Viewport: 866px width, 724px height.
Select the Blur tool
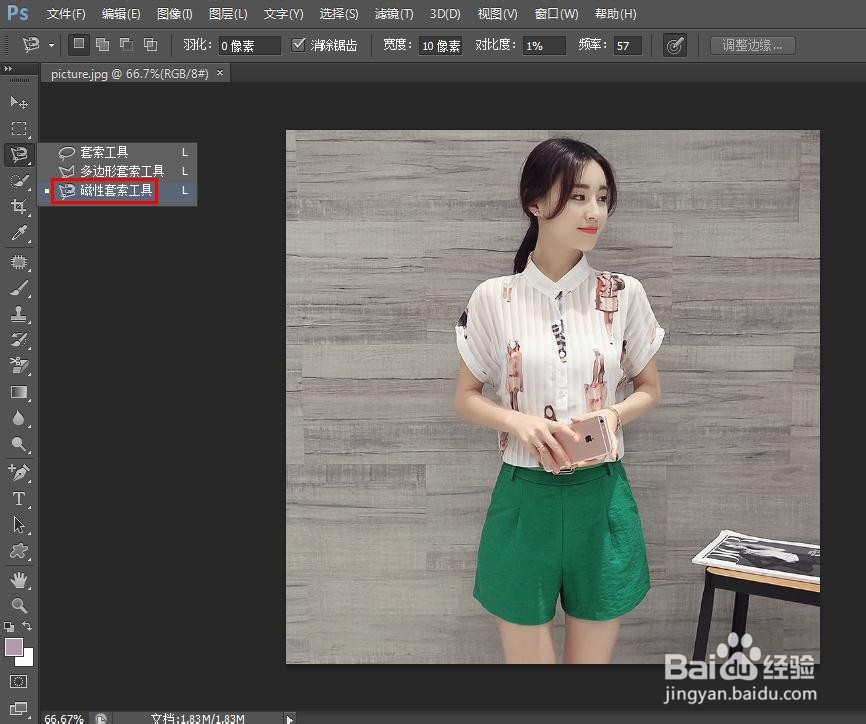19,418
